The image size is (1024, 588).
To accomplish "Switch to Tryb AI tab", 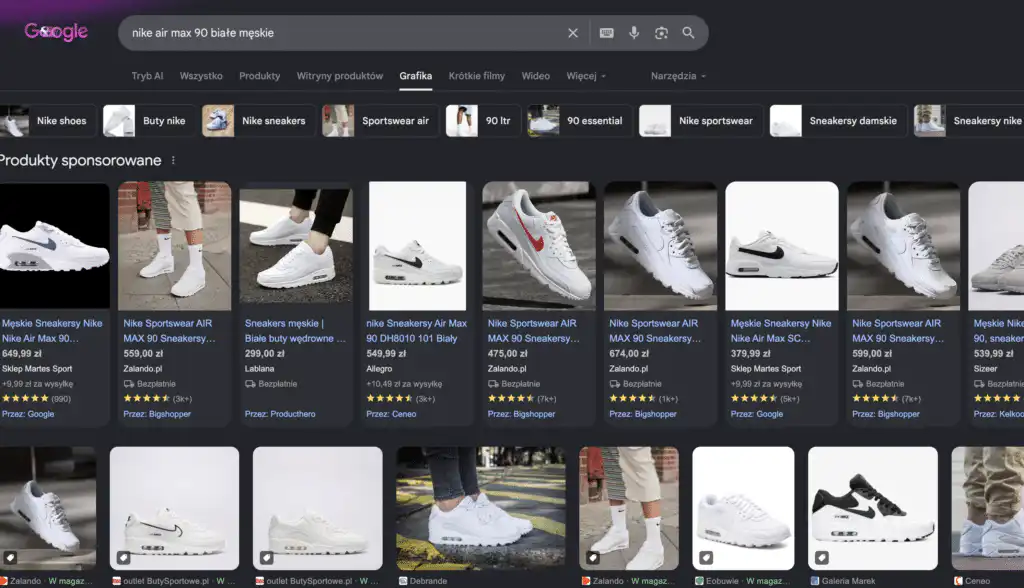I will tap(148, 76).
